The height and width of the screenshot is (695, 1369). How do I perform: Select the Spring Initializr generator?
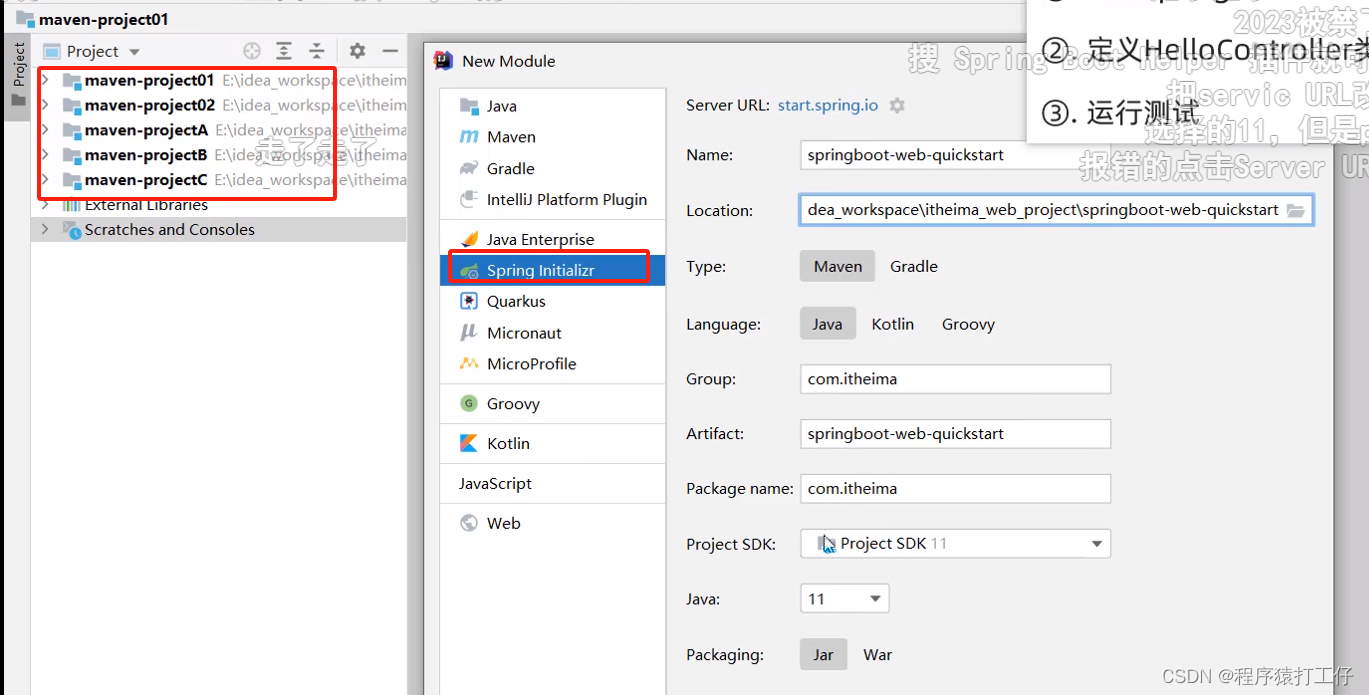pyautogui.click(x=553, y=271)
